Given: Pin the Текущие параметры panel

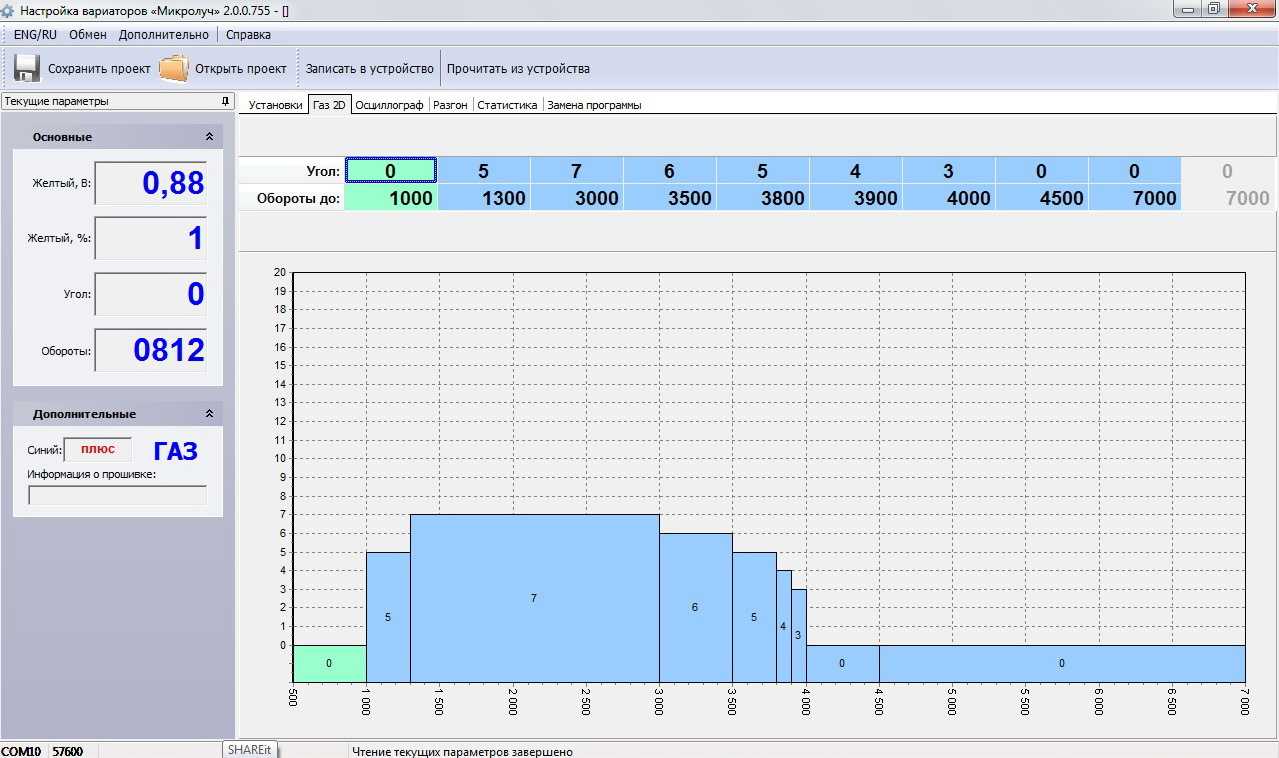Looking at the screenshot, I should [x=225, y=101].
